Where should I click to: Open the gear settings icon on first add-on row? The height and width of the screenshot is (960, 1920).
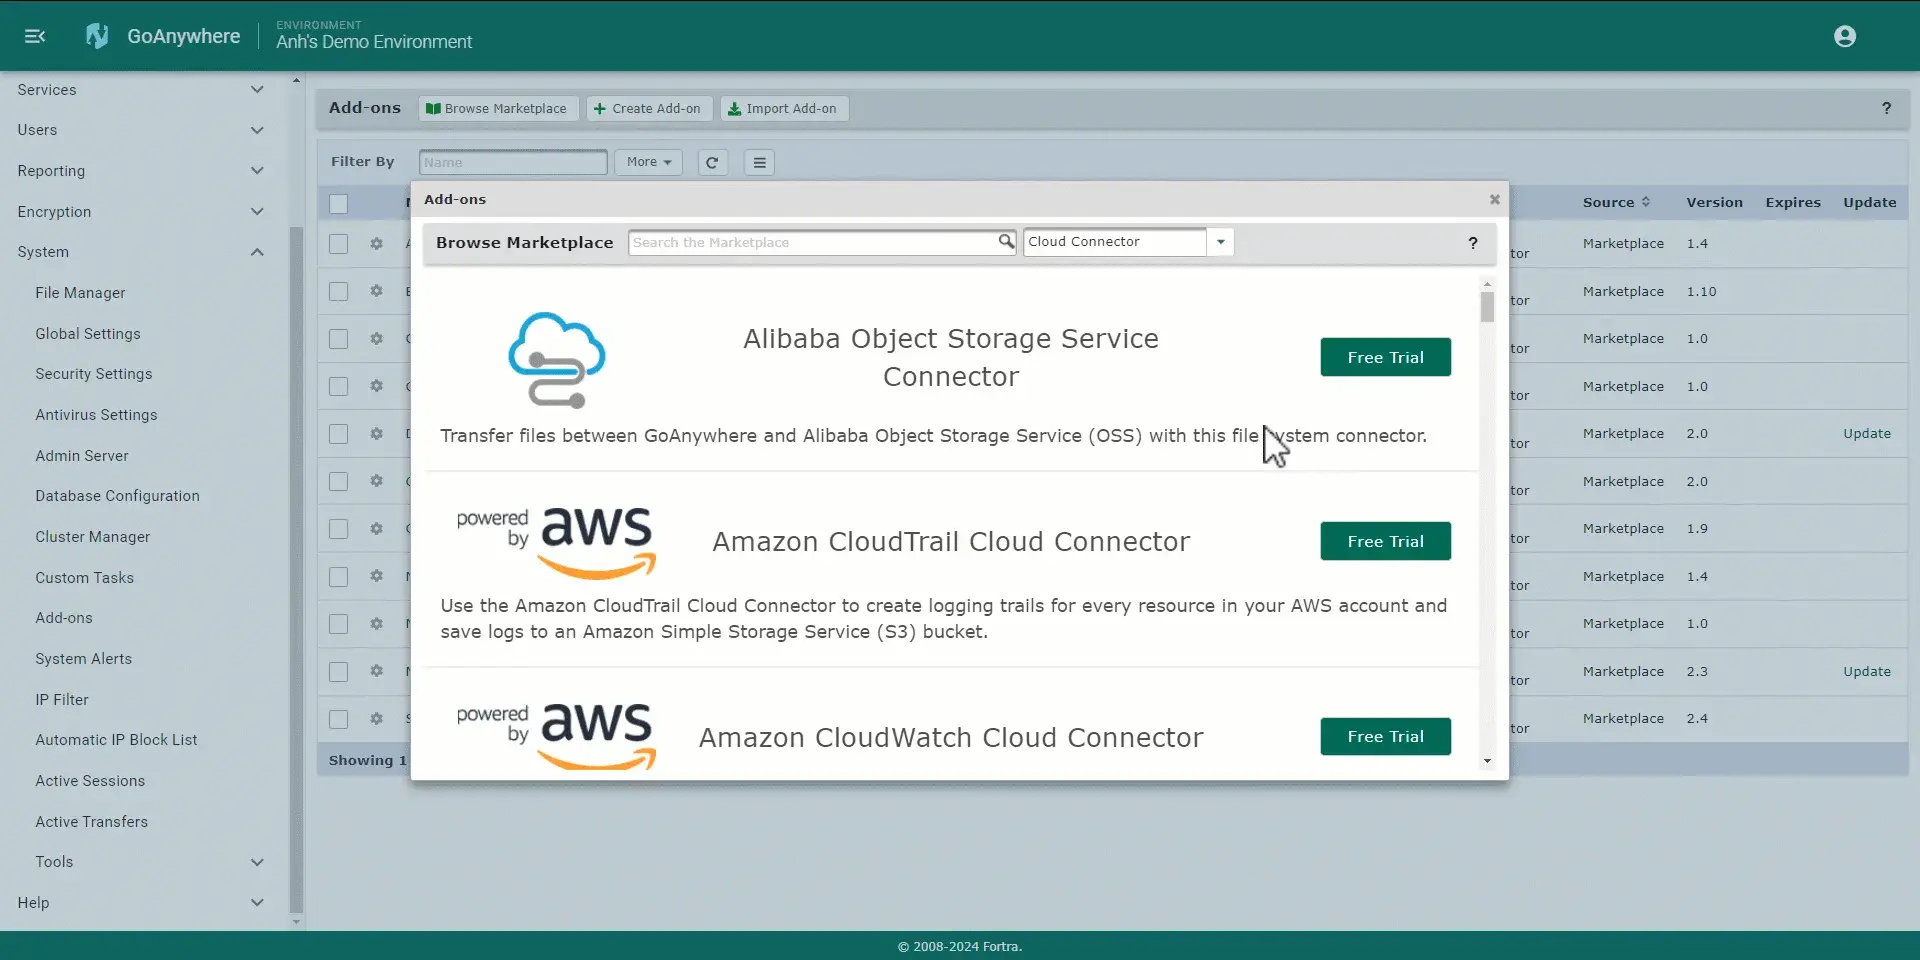(377, 243)
